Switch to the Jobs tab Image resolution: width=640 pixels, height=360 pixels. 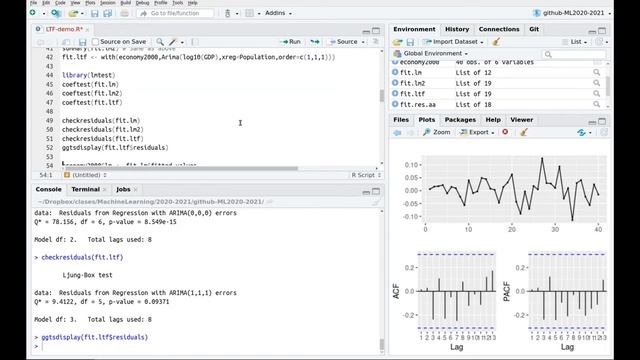tap(123, 189)
